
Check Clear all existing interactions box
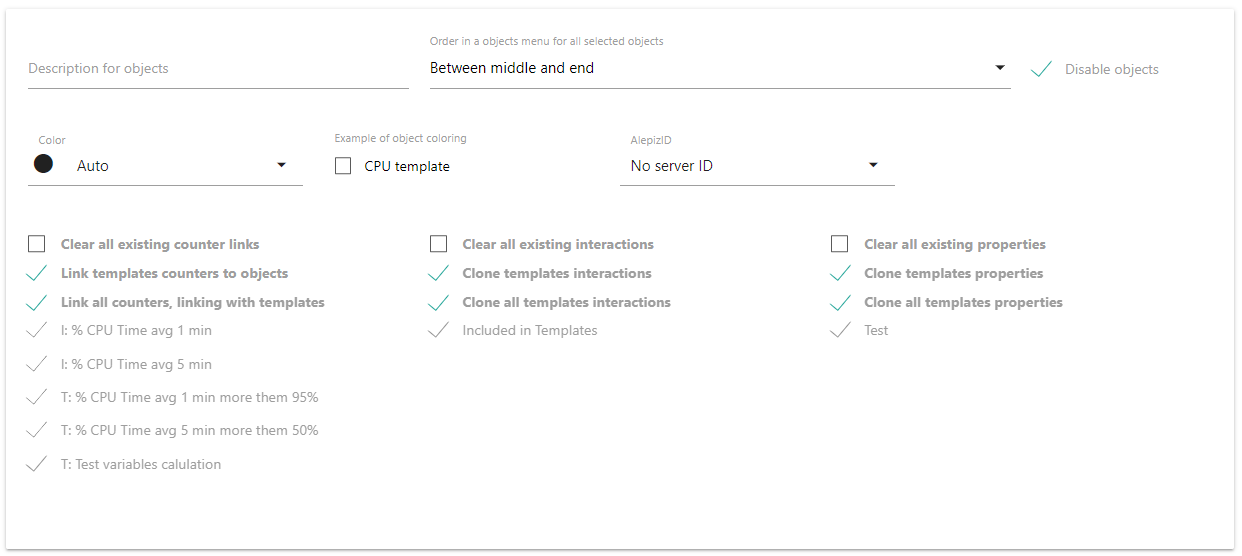(438, 244)
